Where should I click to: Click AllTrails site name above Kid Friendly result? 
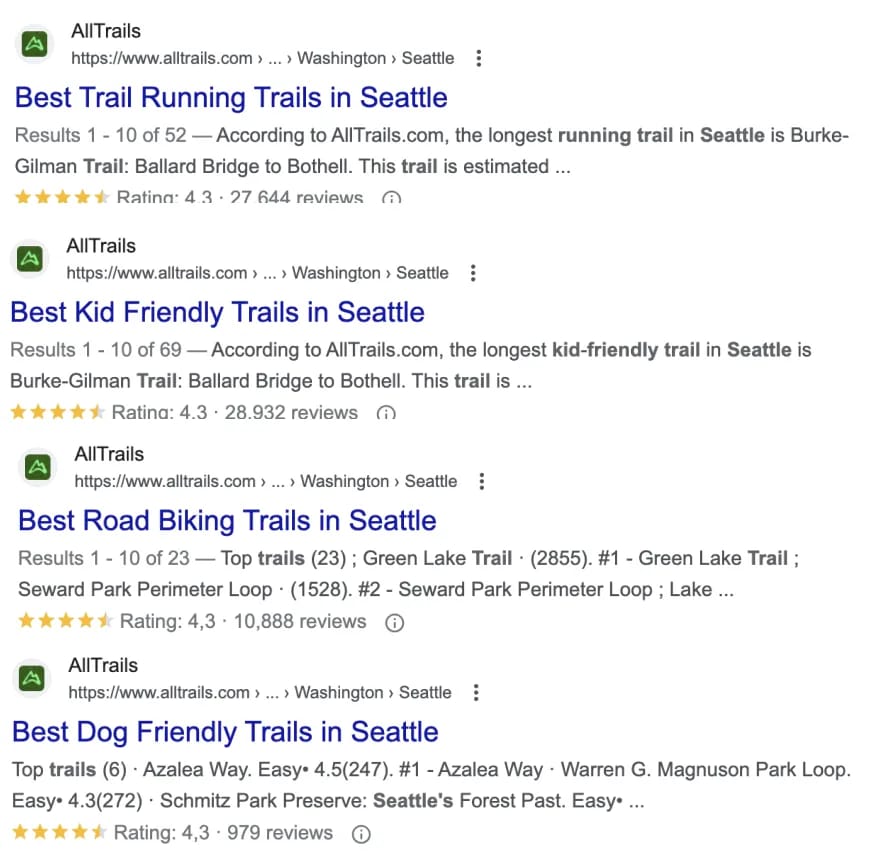[101, 246]
